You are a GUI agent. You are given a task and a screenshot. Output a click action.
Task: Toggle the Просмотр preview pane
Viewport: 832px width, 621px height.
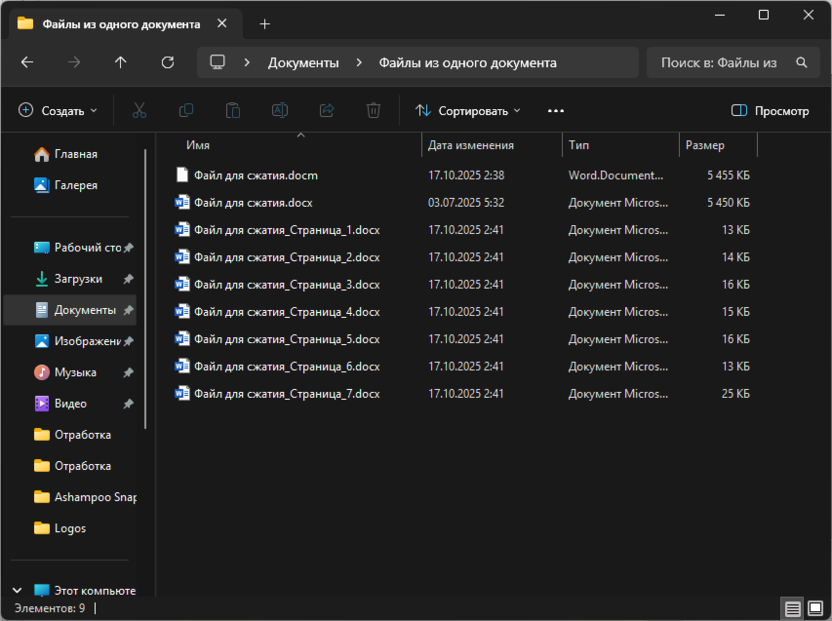(770, 111)
